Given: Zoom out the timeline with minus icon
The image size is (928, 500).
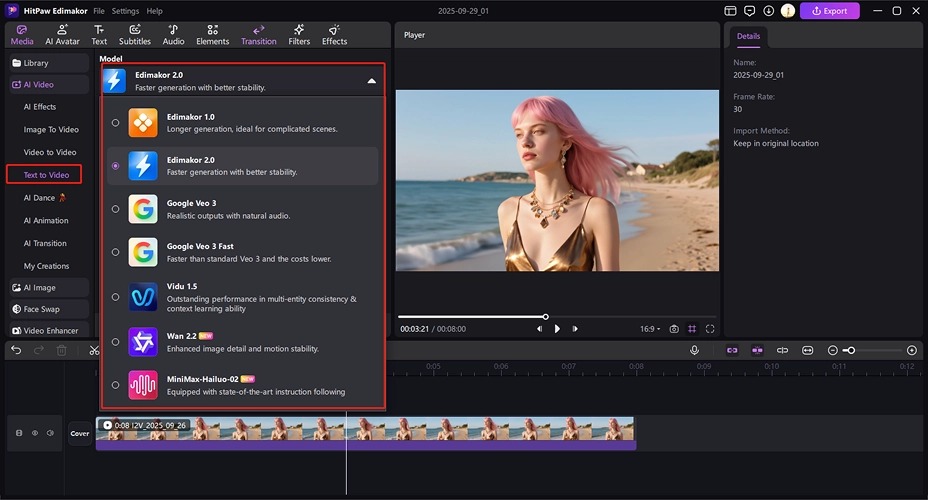Looking at the screenshot, I should pos(832,350).
